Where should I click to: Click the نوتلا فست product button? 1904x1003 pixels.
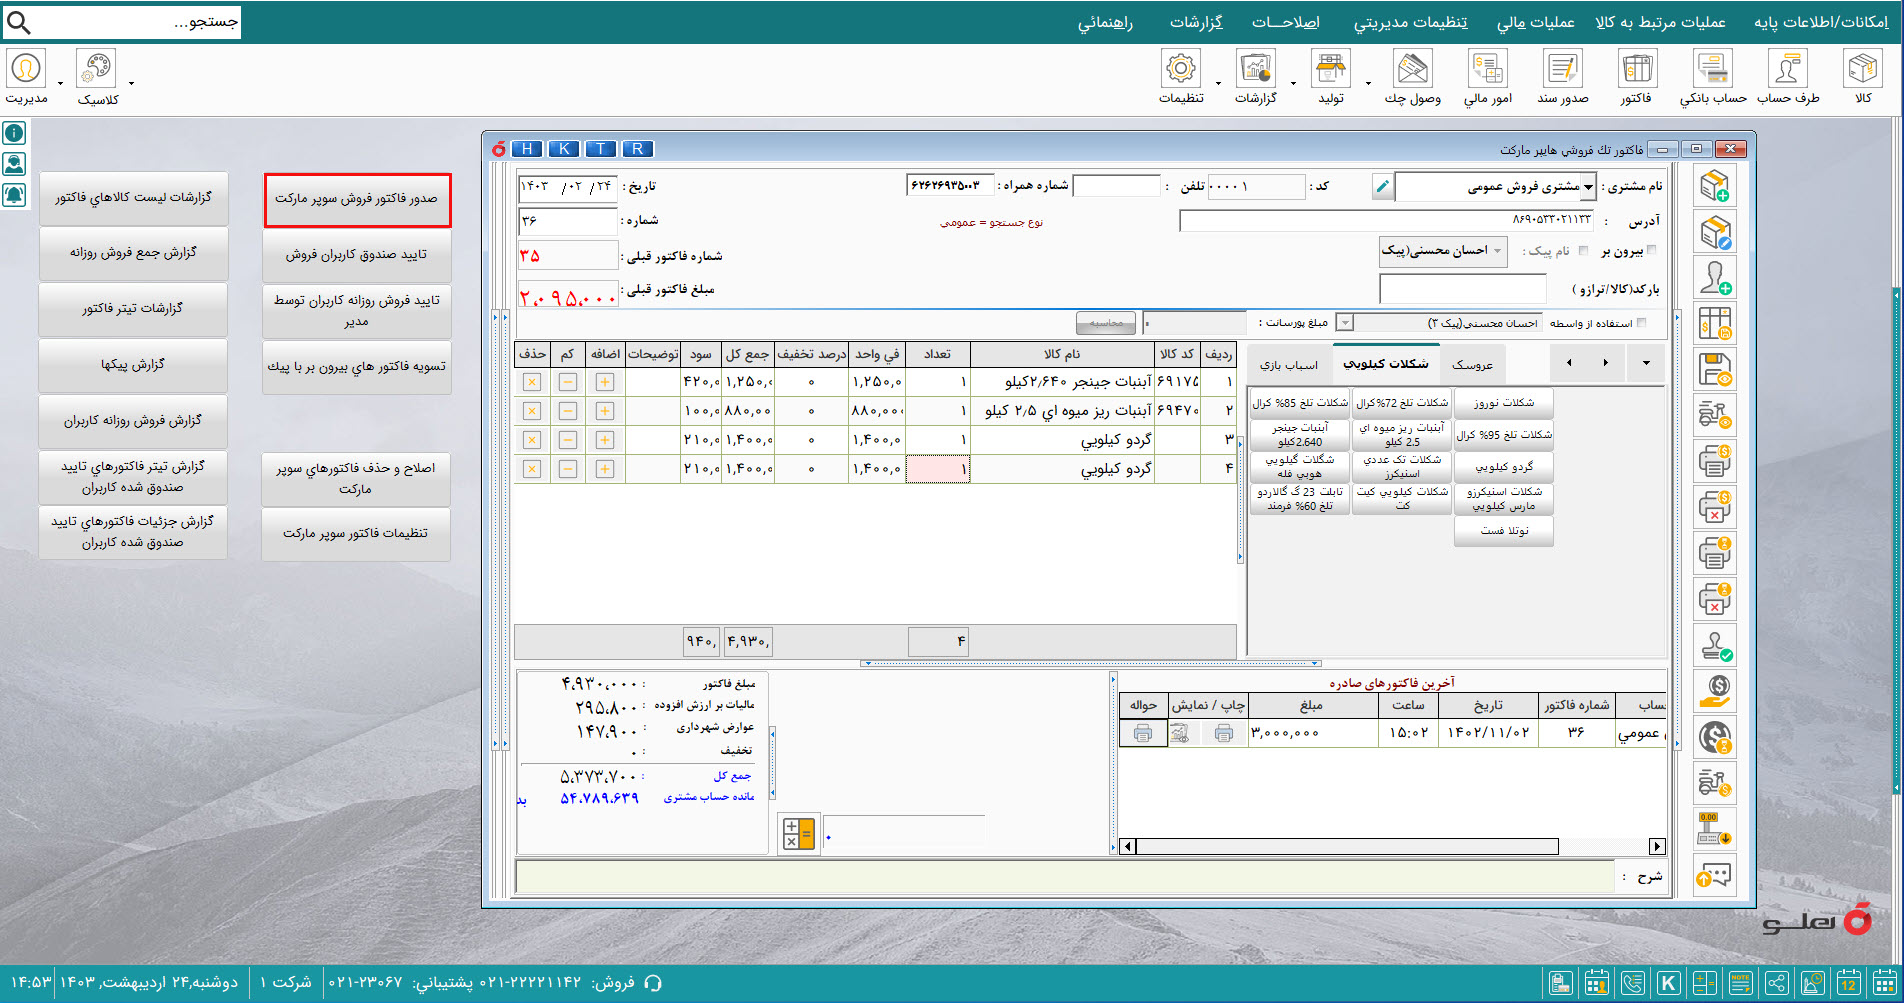[x=1504, y=531]
